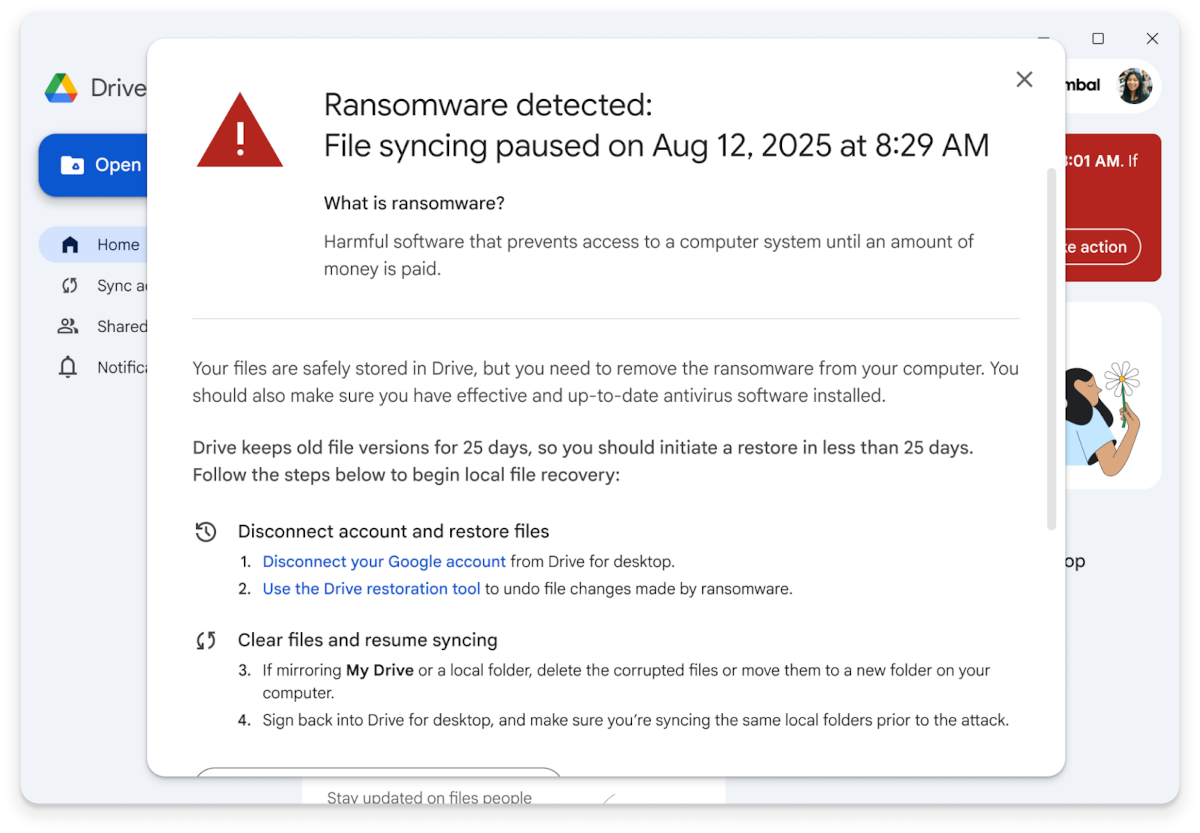1200x833 pixels.
Task: Open Notifications using the bell icon
Action: (x=67, y=366)
